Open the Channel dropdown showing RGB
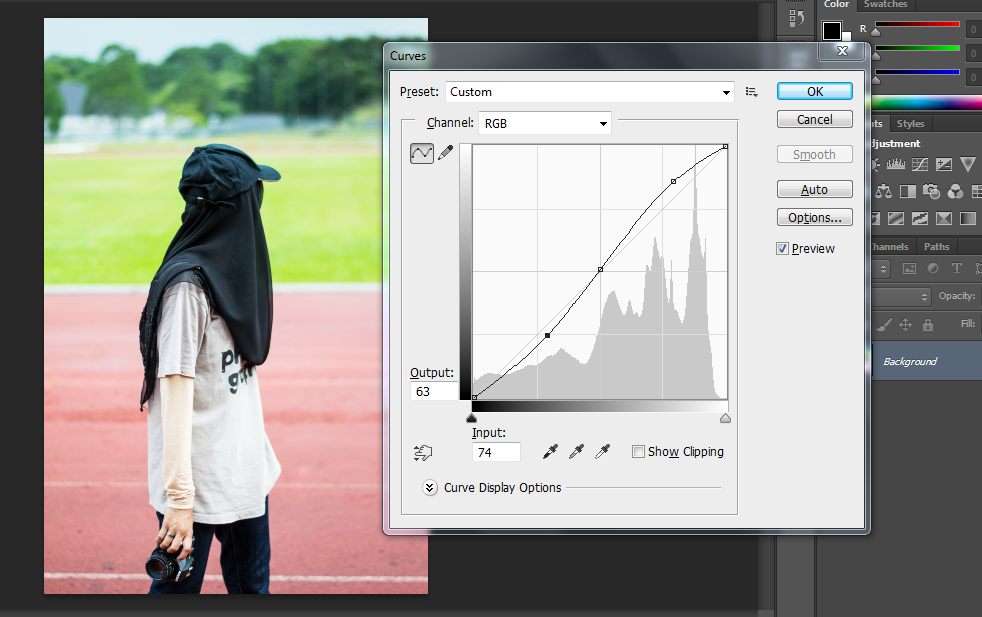The image size is (982, 617). tap(544, 123)
